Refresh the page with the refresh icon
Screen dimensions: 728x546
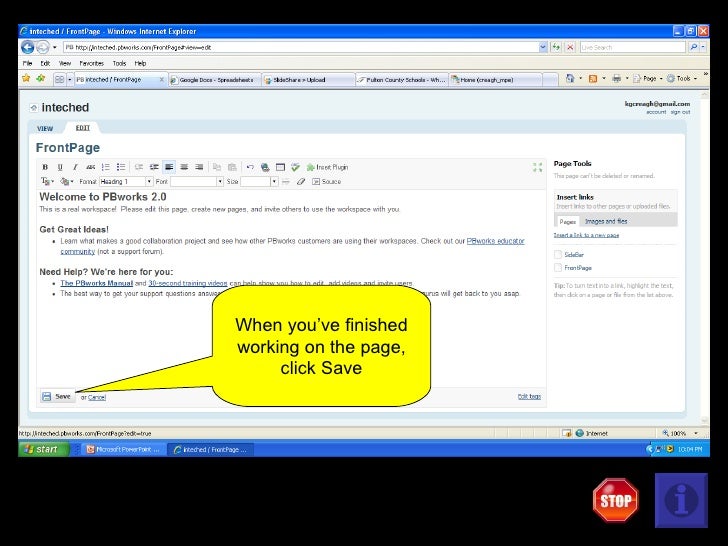click(556, 47)
